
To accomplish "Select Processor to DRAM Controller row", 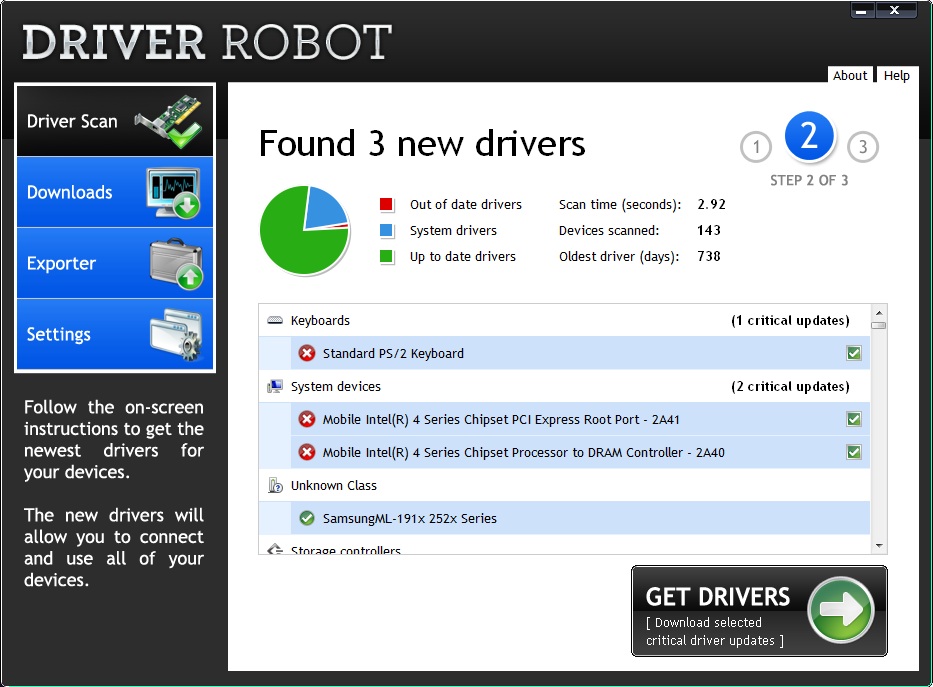I will [564, 453].
